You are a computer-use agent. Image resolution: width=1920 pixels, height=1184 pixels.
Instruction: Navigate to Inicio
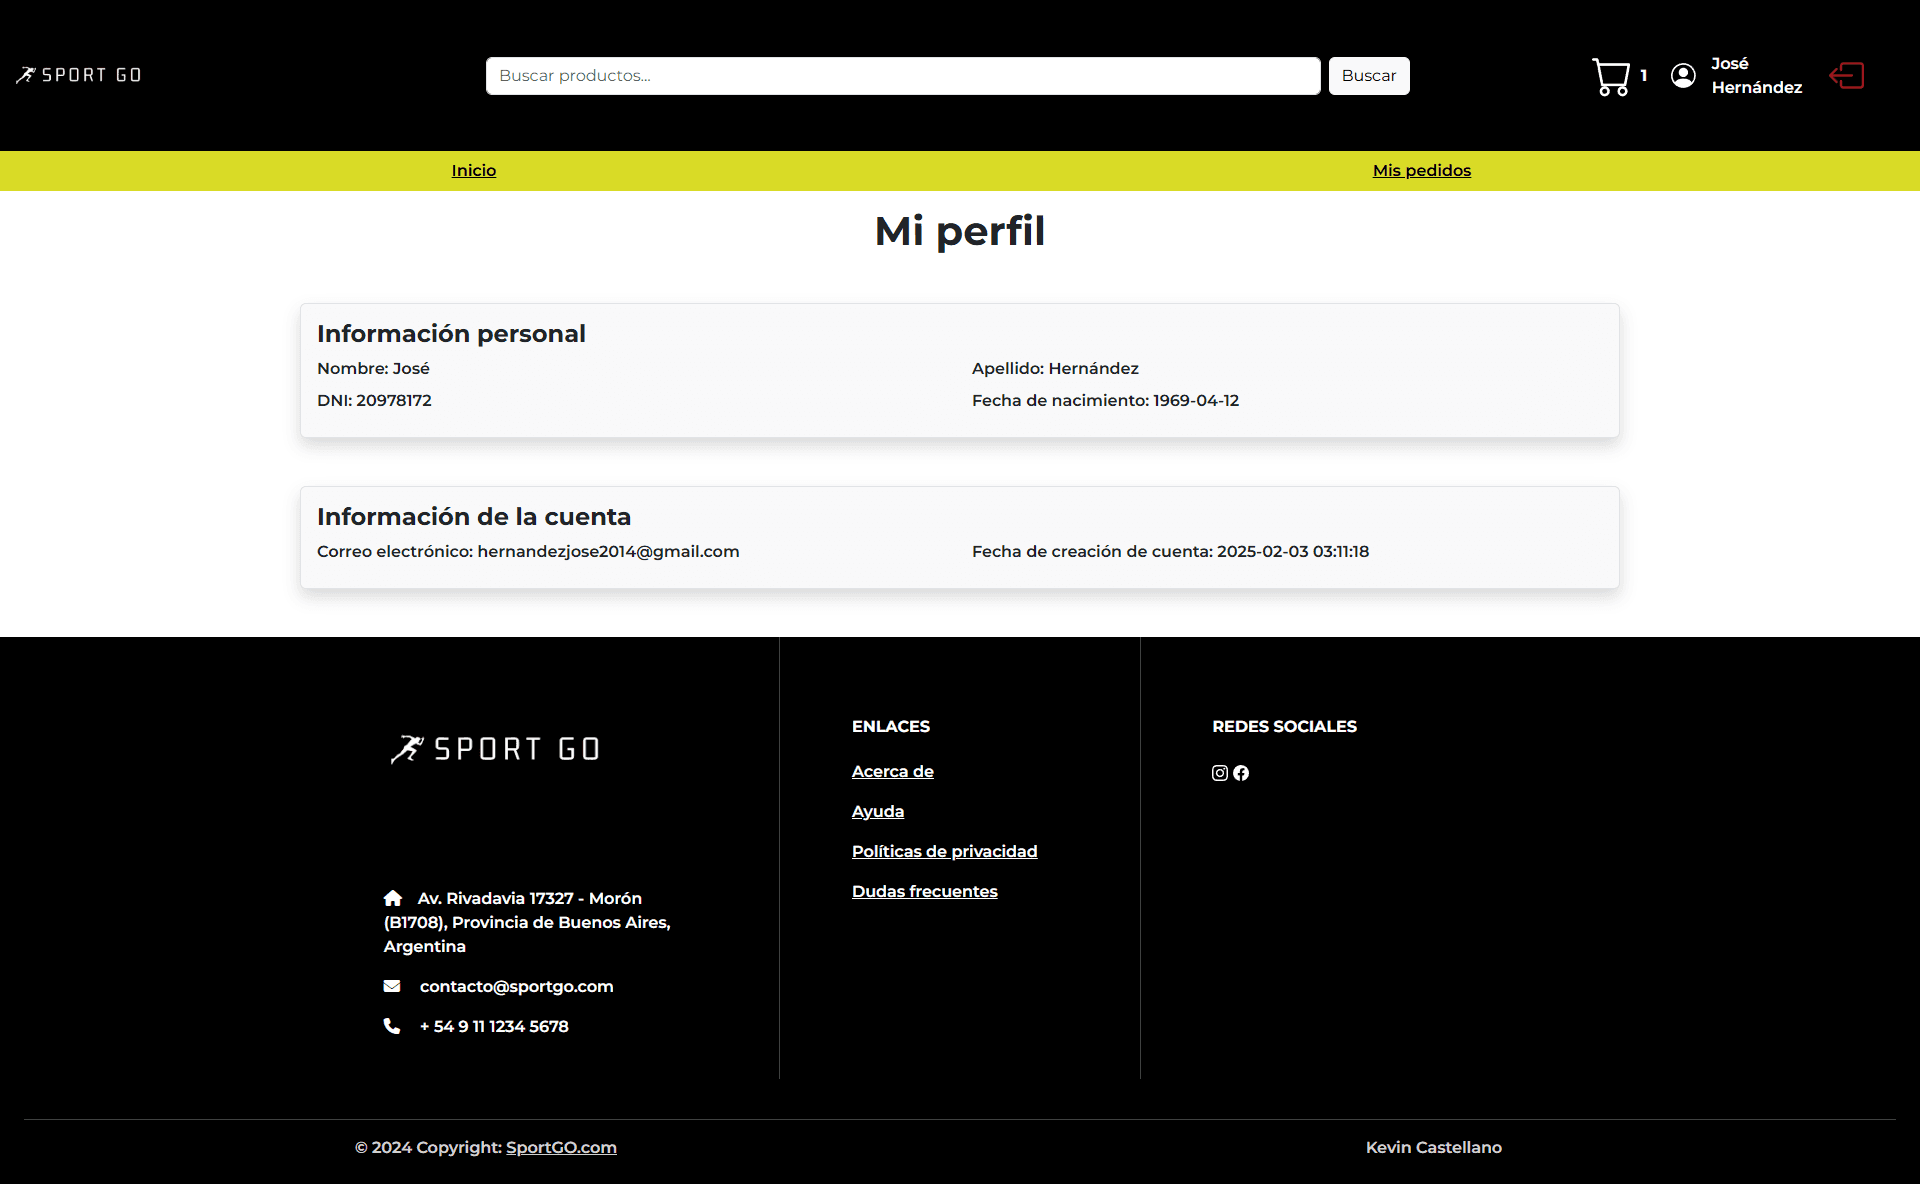[x=473, y=170]
